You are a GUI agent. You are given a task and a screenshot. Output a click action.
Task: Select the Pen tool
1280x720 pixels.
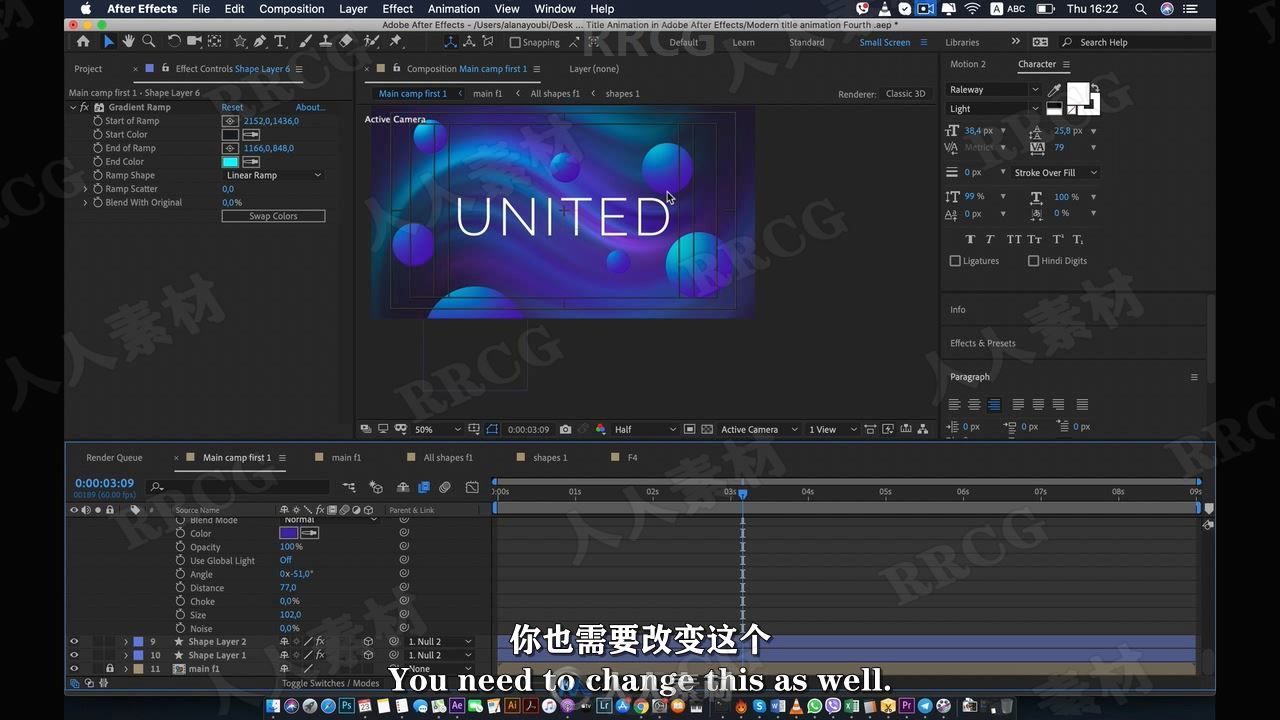(260, 41)
